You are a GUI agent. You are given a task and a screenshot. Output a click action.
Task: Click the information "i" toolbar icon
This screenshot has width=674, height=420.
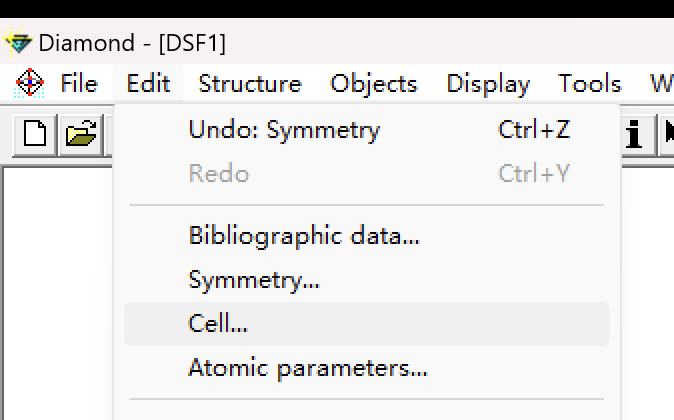(632, 135)
